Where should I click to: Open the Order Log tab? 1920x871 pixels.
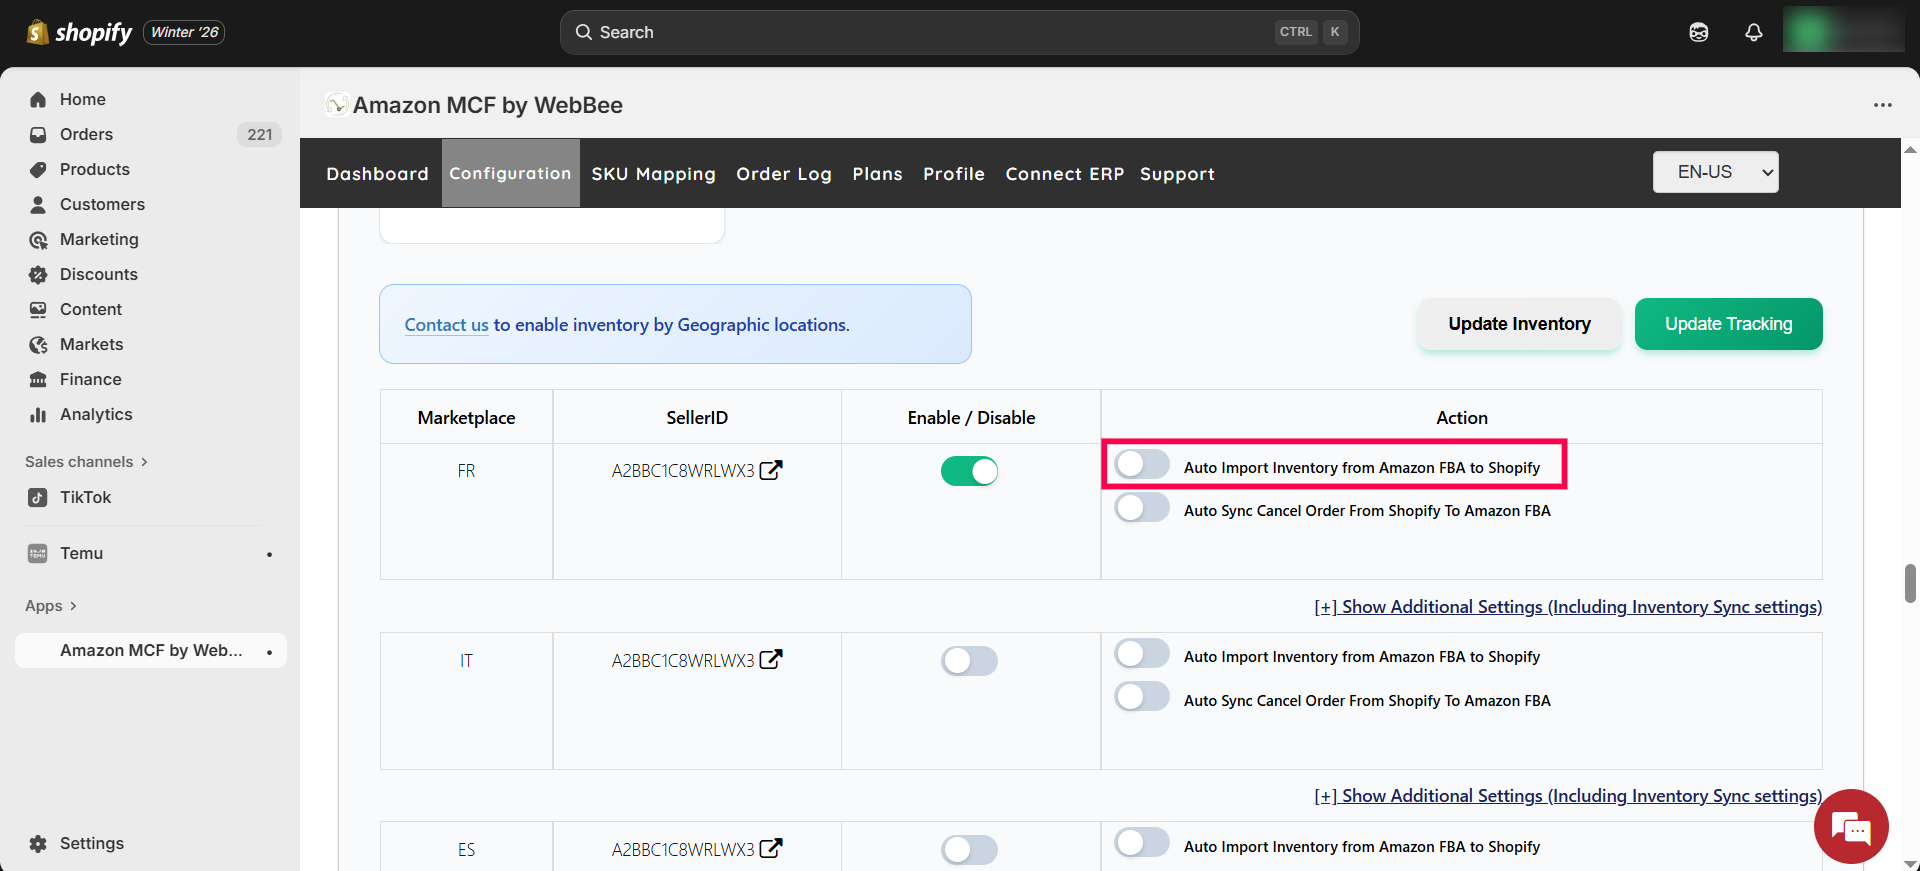point(783,174)
